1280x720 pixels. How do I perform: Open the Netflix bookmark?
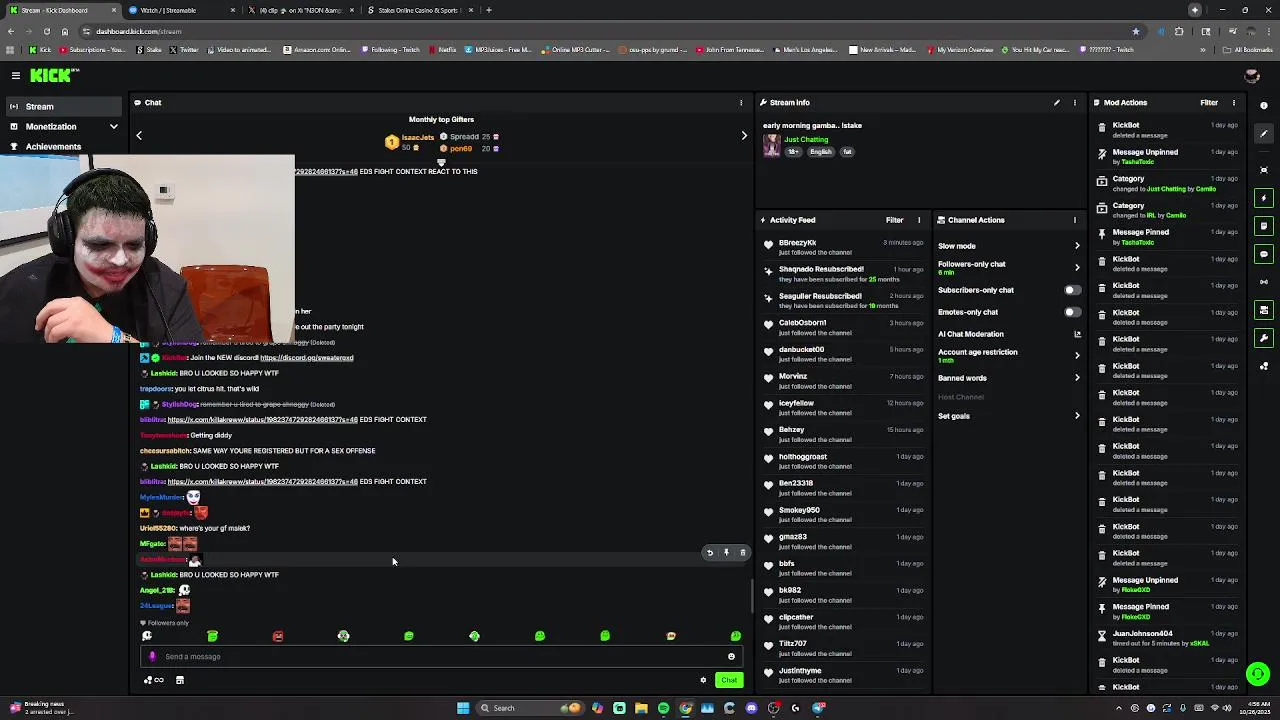click(442, 50)
